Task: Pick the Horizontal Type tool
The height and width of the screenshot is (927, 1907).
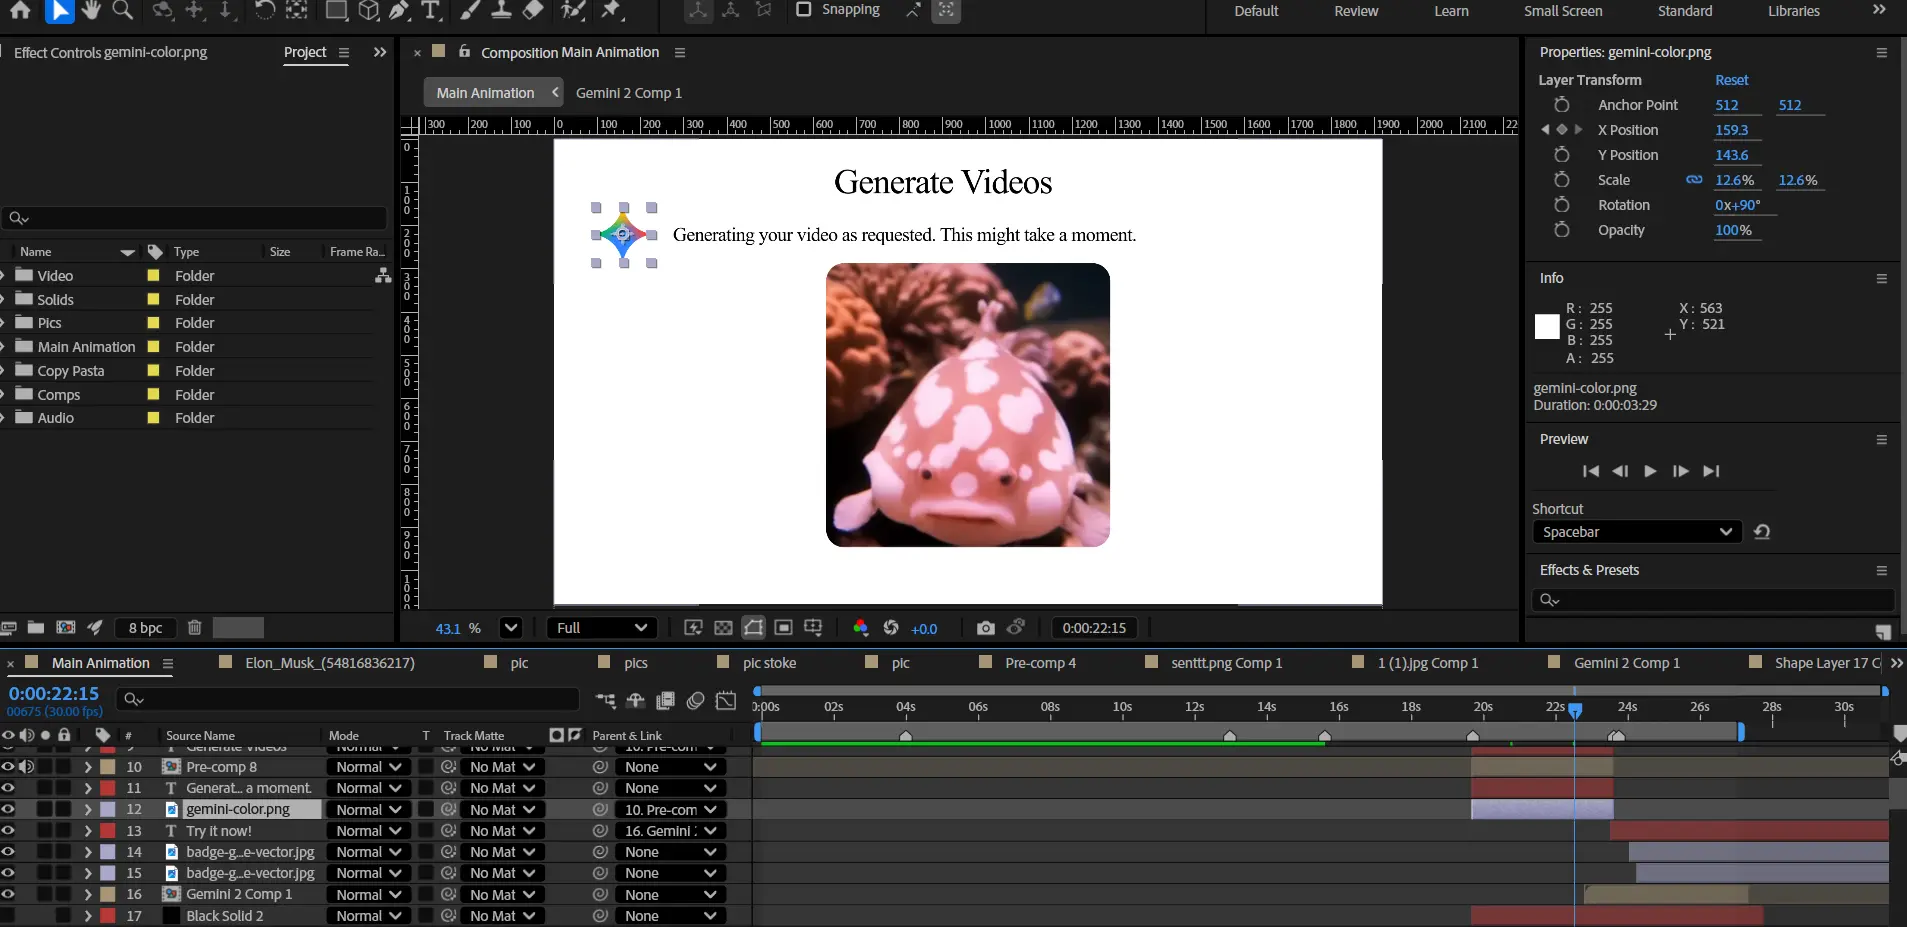Action: [431, 11]
